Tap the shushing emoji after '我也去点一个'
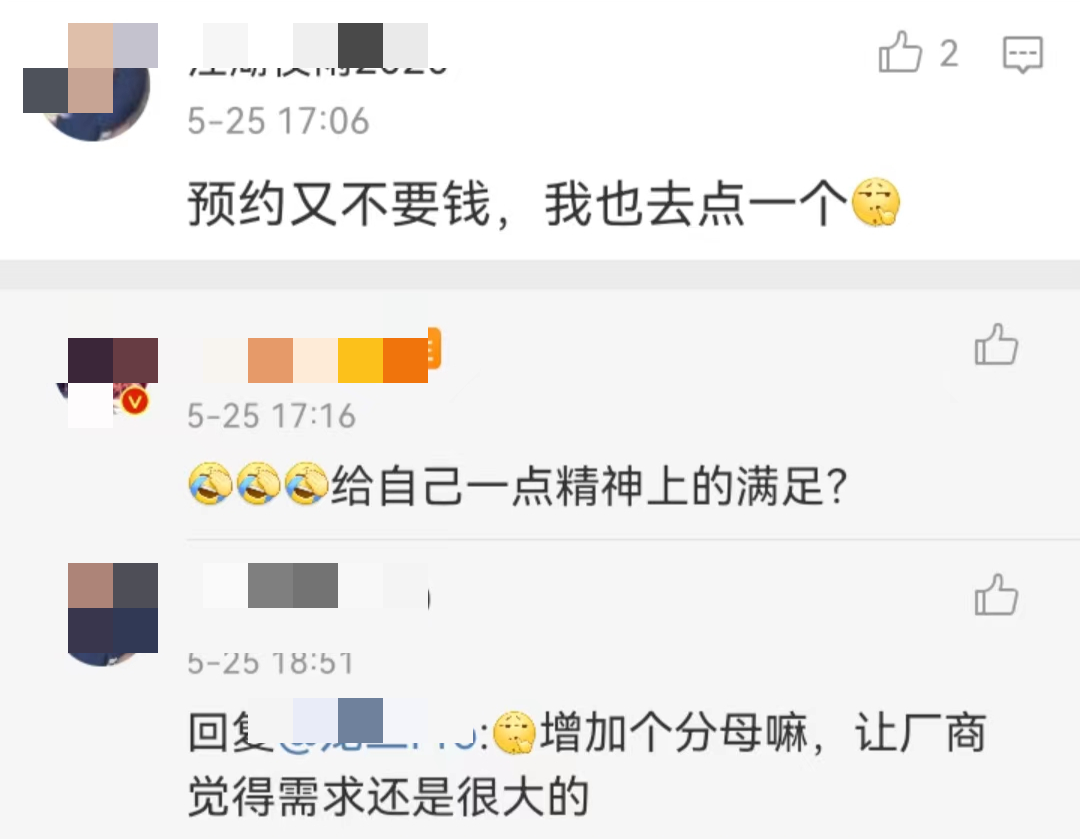Screen dimensions: 1080x839 (x=875, y=203)
